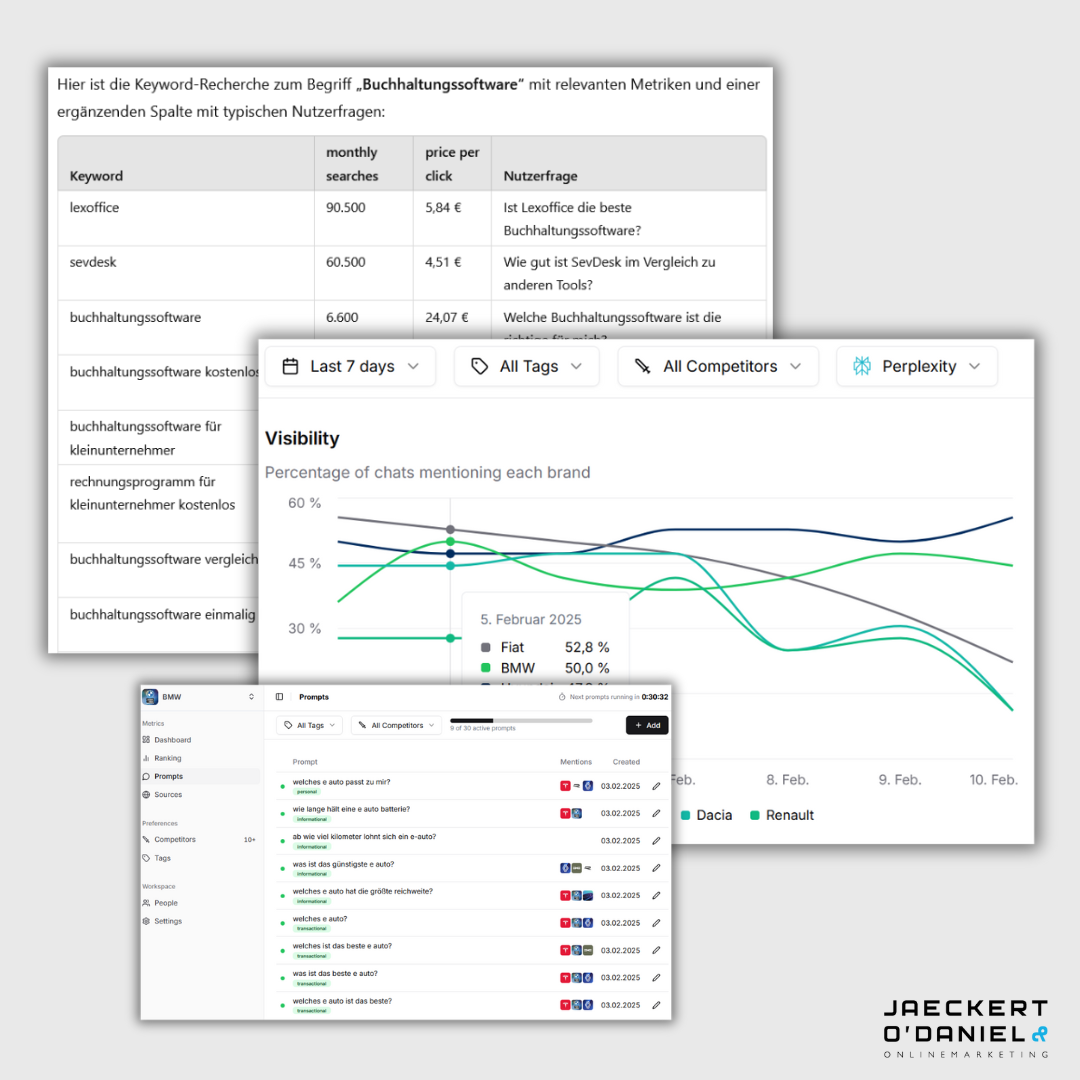Click the Created column header
1080x1080 pixels.
626,762
